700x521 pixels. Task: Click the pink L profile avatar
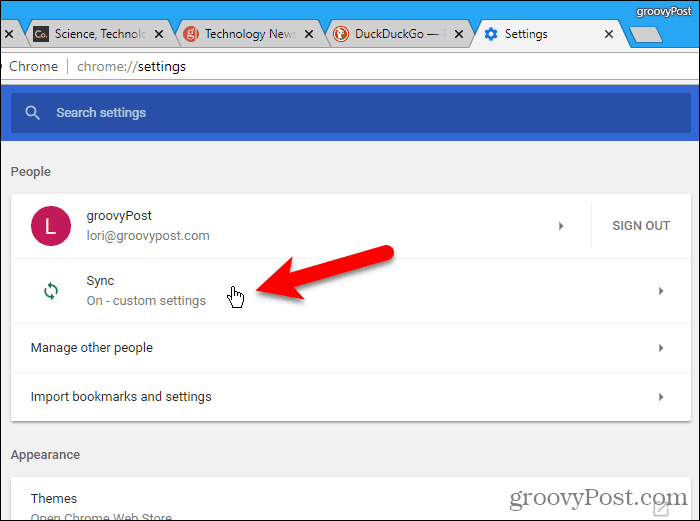tap(51, 226)
